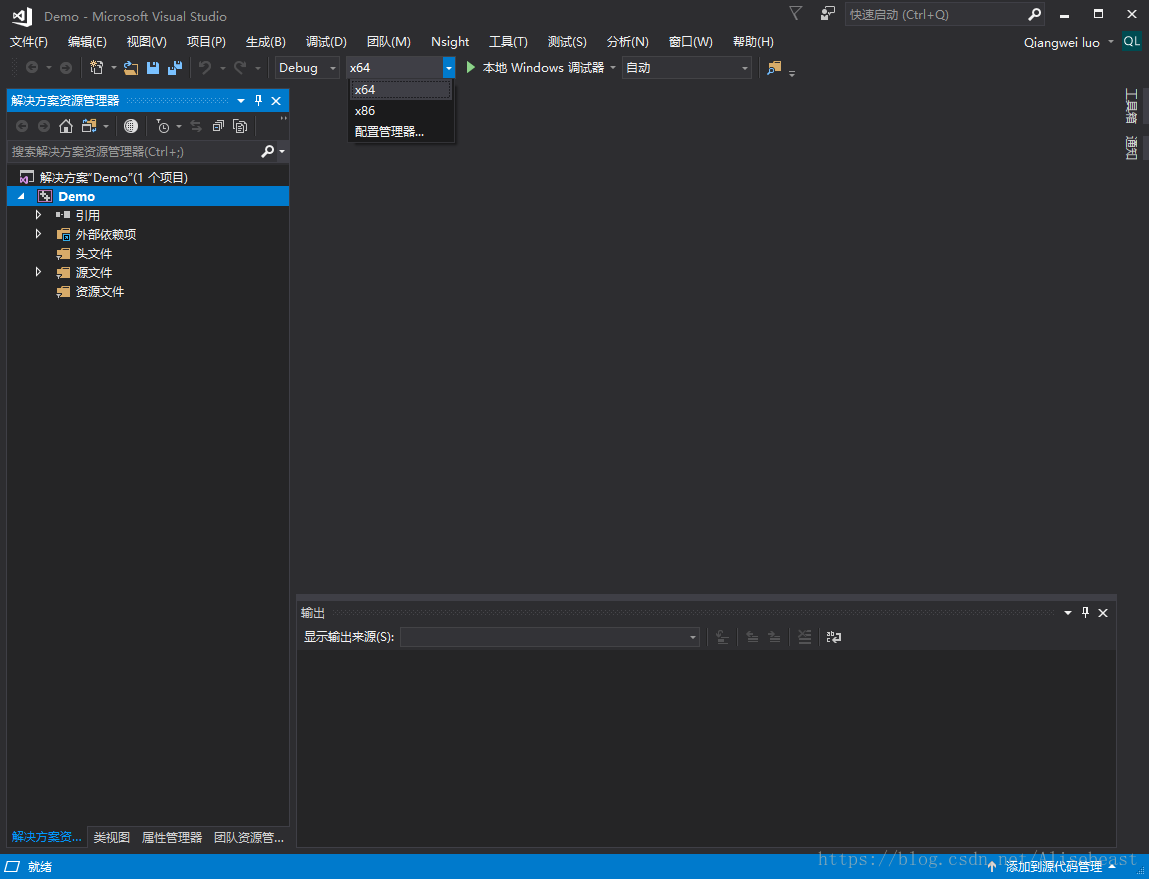This screenshot has width=1149, height=879.
Task: Open the 工具箱 toolbox side tab
Action: [1131, 106]
